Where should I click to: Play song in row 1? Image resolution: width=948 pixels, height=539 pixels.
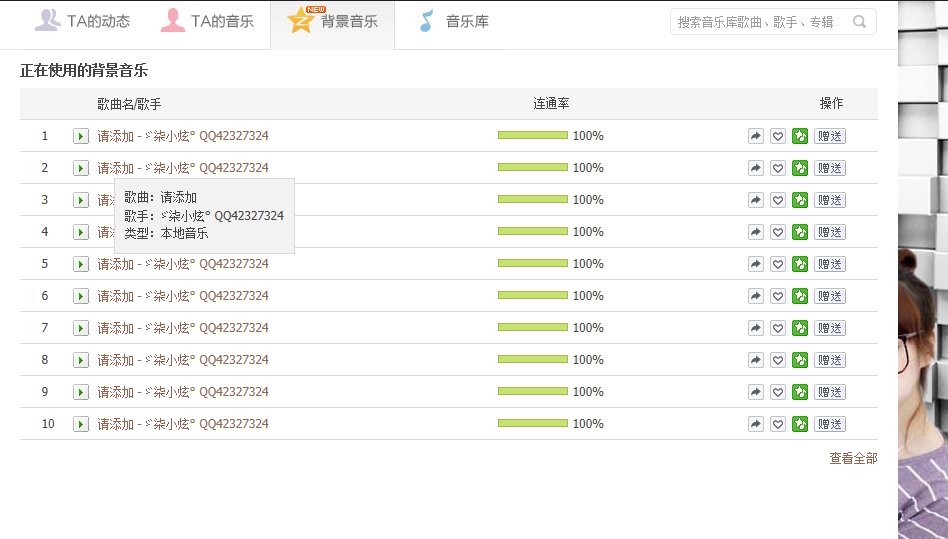(81, 136)
